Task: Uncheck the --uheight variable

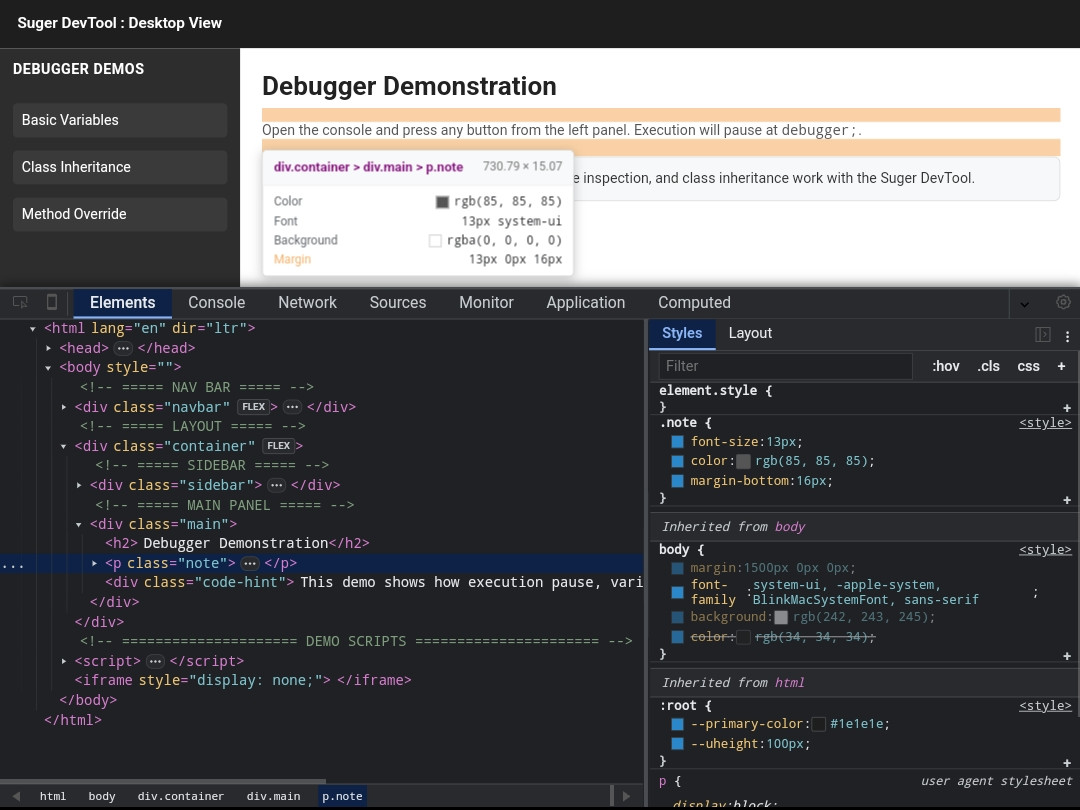Action: [x=677, y=744]
